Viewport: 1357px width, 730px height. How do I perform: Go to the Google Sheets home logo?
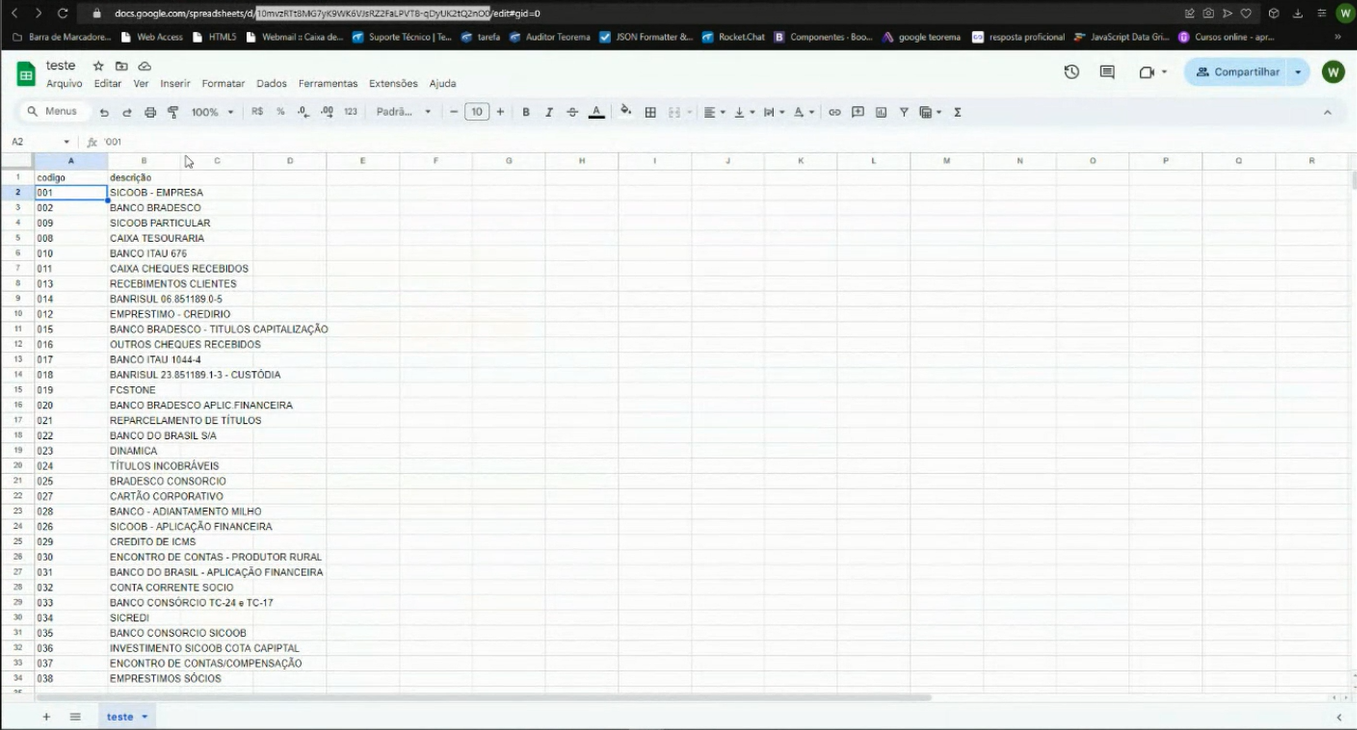pos(26,73)
